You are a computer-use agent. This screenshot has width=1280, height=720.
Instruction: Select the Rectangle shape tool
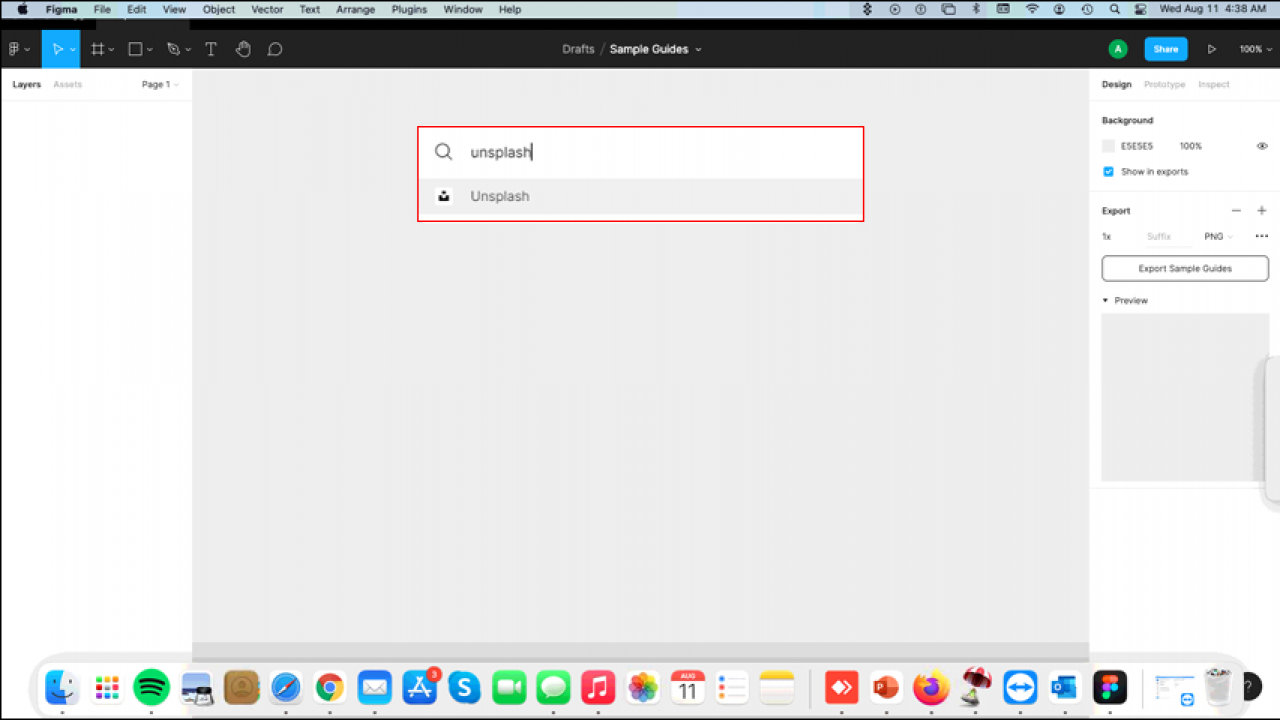click(x=133, y=48)
